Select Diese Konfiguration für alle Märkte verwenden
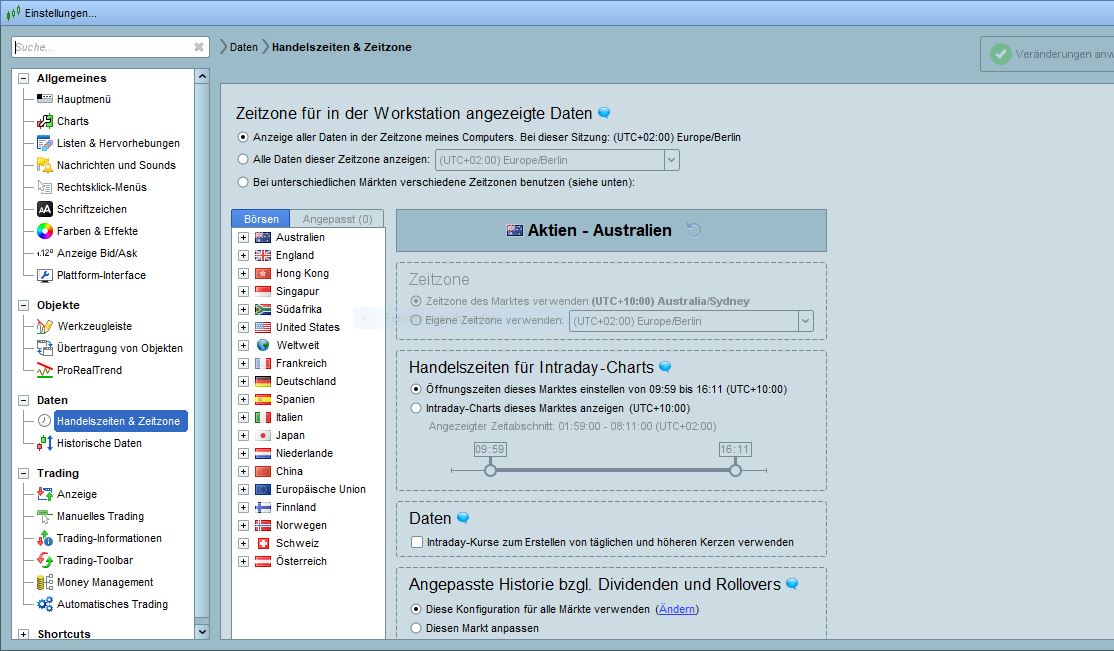This screenshot has width=1114, height=651. (x=416, y=609)
